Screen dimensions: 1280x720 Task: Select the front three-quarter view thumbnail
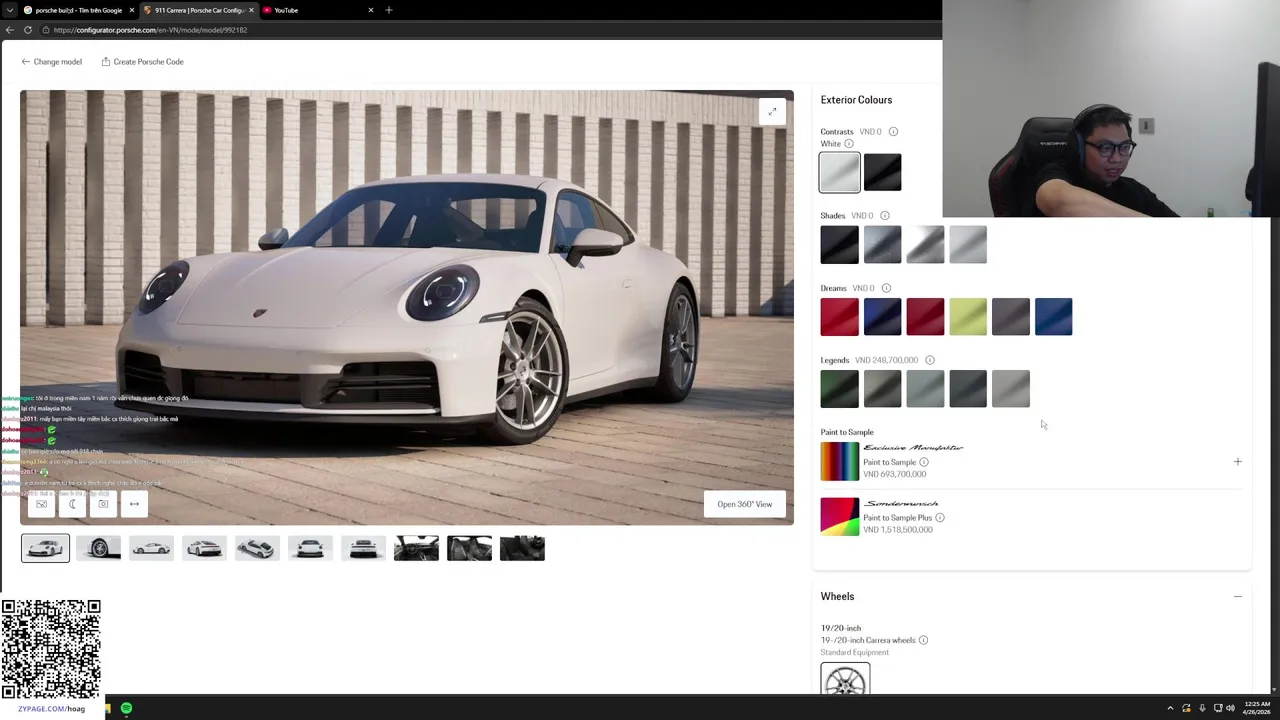click(x=46, y=548)
